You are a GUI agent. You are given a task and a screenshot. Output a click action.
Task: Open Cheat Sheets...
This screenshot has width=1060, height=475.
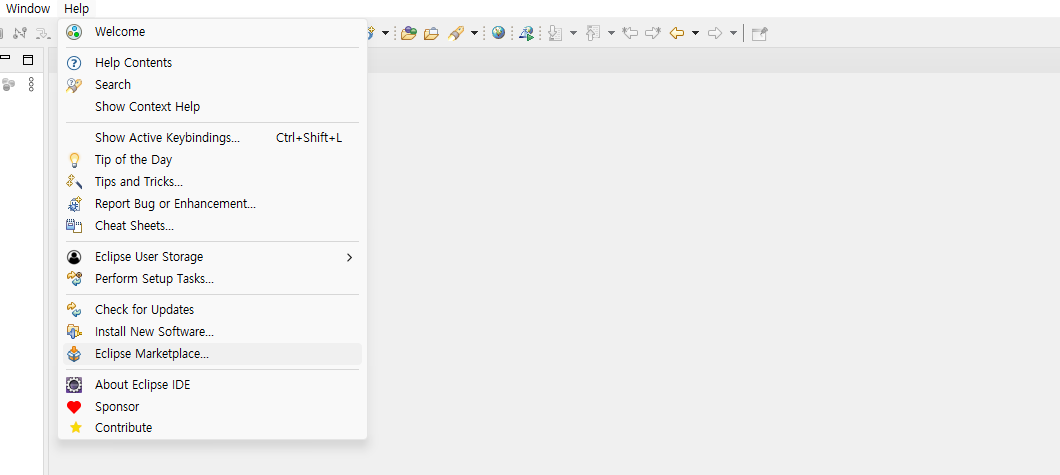[212, 226]
